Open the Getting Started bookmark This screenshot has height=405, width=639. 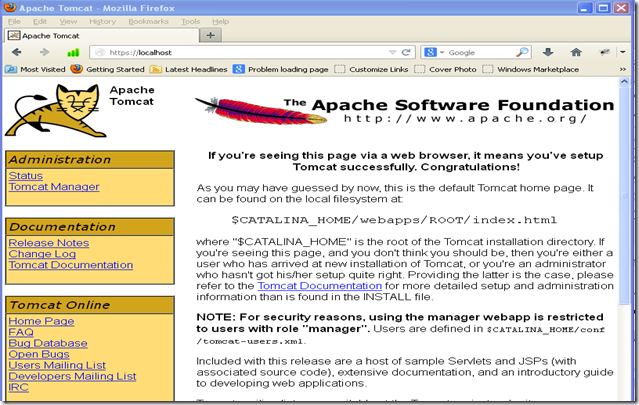tap(108, 69)
